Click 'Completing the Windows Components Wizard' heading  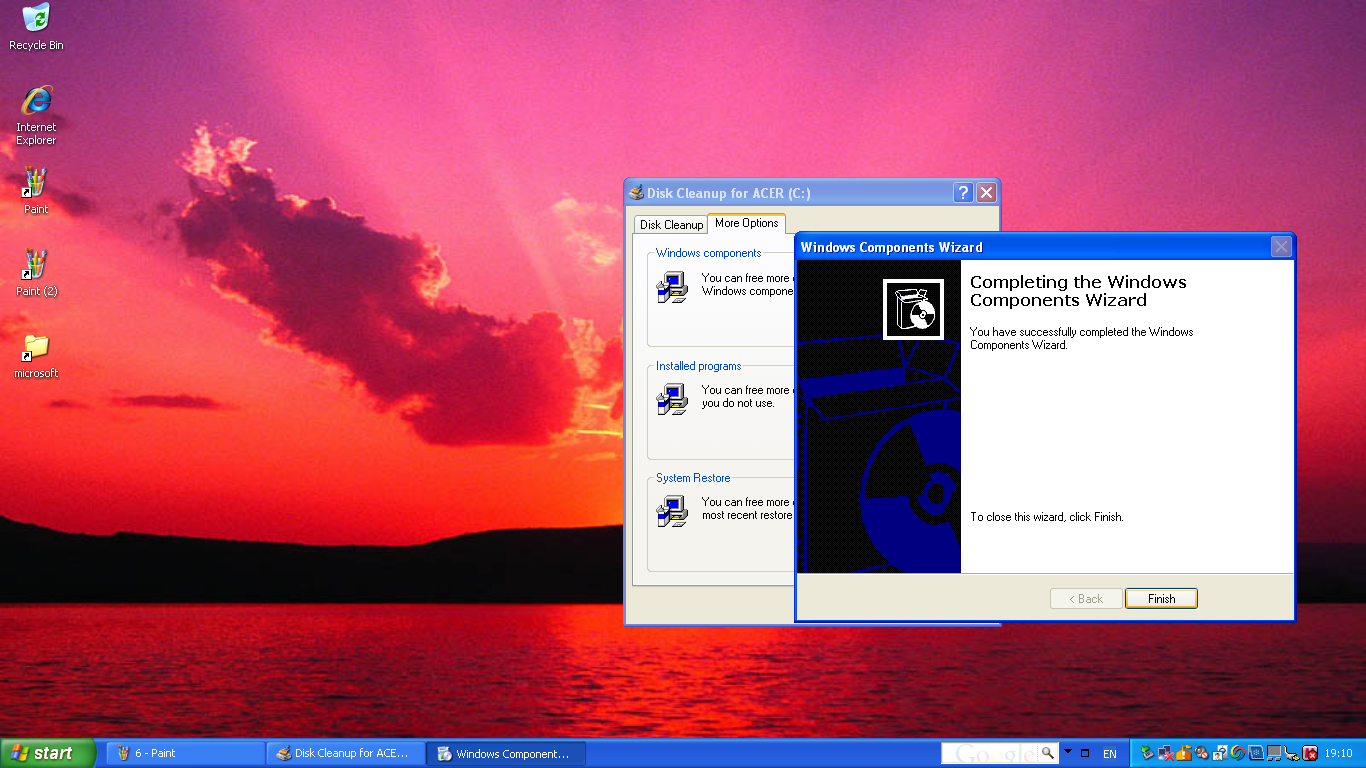click(1078, 291)
